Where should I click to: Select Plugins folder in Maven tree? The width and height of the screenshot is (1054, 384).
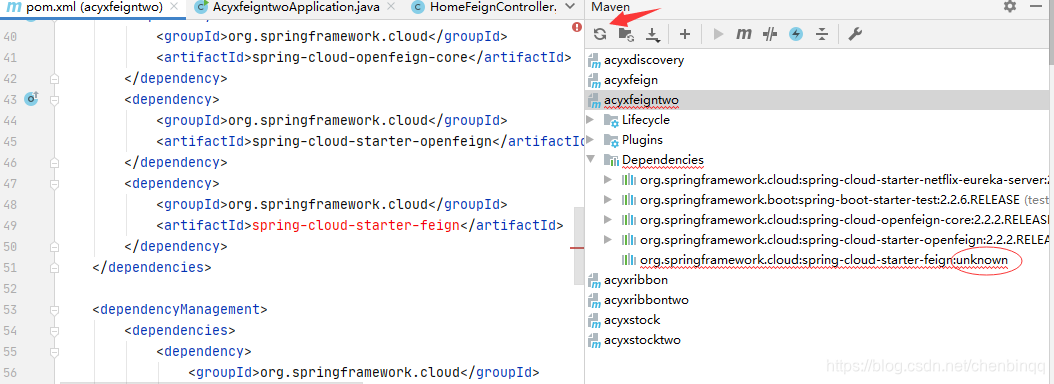click(x=642, y=140)
